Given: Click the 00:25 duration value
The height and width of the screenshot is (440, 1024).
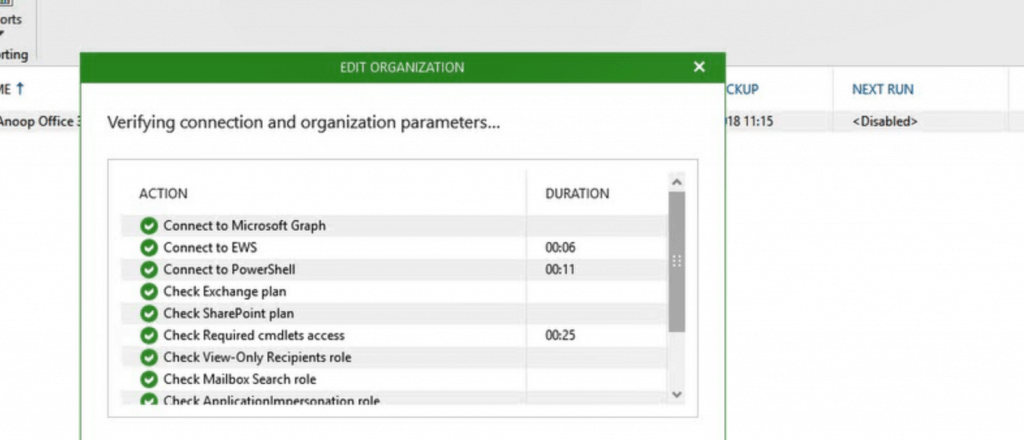Looking at the screenshot, I should click(560, 336).
